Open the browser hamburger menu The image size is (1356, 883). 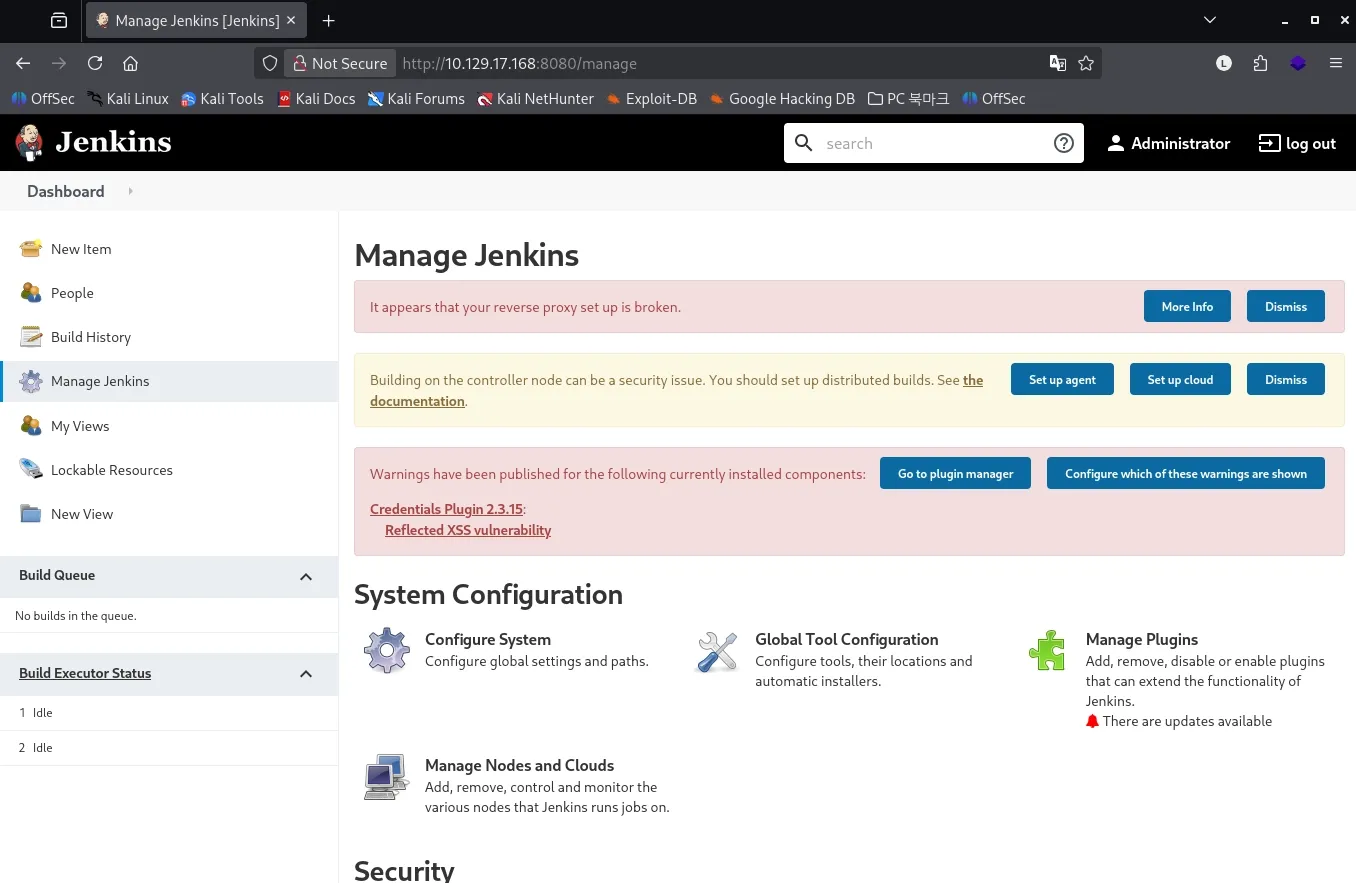click(1336, 63)
